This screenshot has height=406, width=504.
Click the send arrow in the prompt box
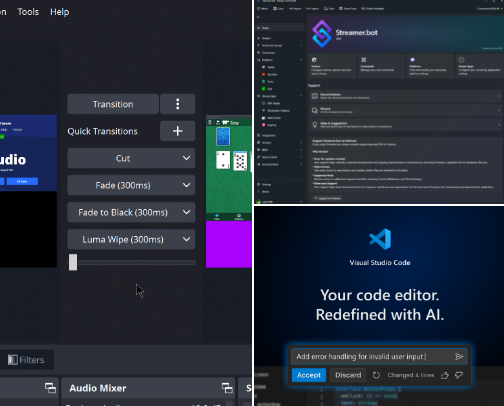coord(459,356)
